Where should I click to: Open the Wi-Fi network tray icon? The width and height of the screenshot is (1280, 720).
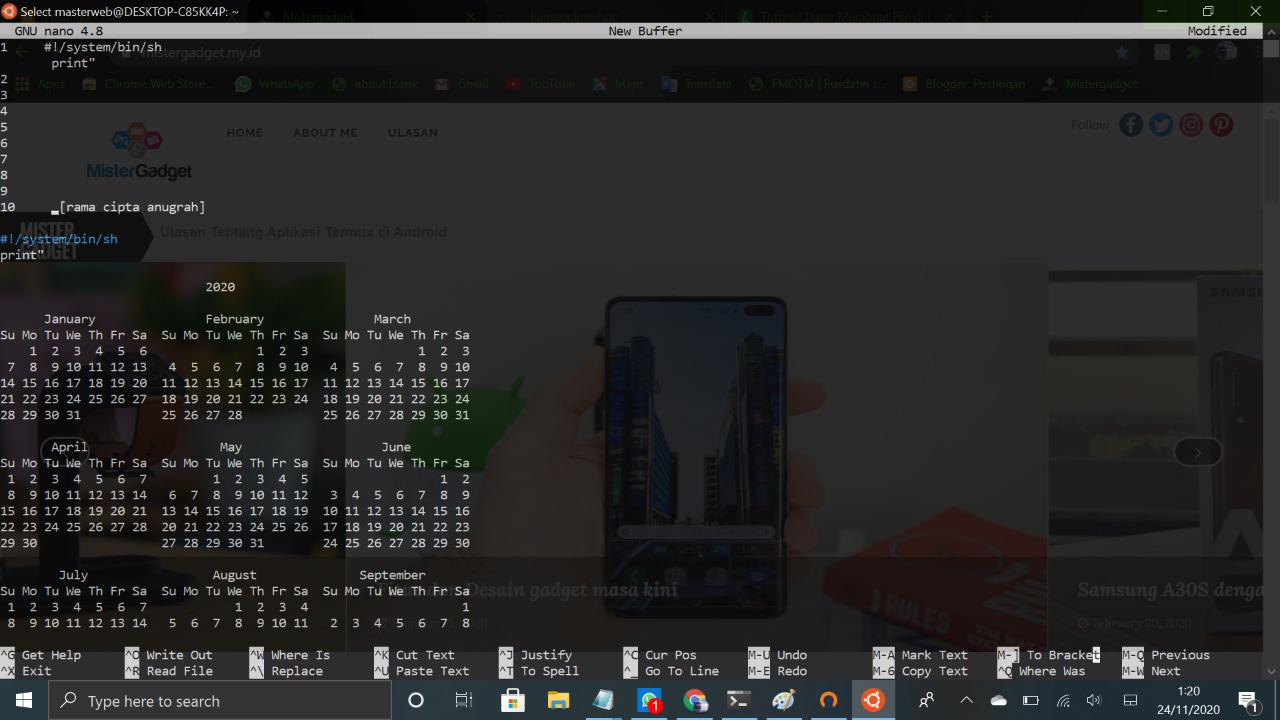[x=1063, y=701]
